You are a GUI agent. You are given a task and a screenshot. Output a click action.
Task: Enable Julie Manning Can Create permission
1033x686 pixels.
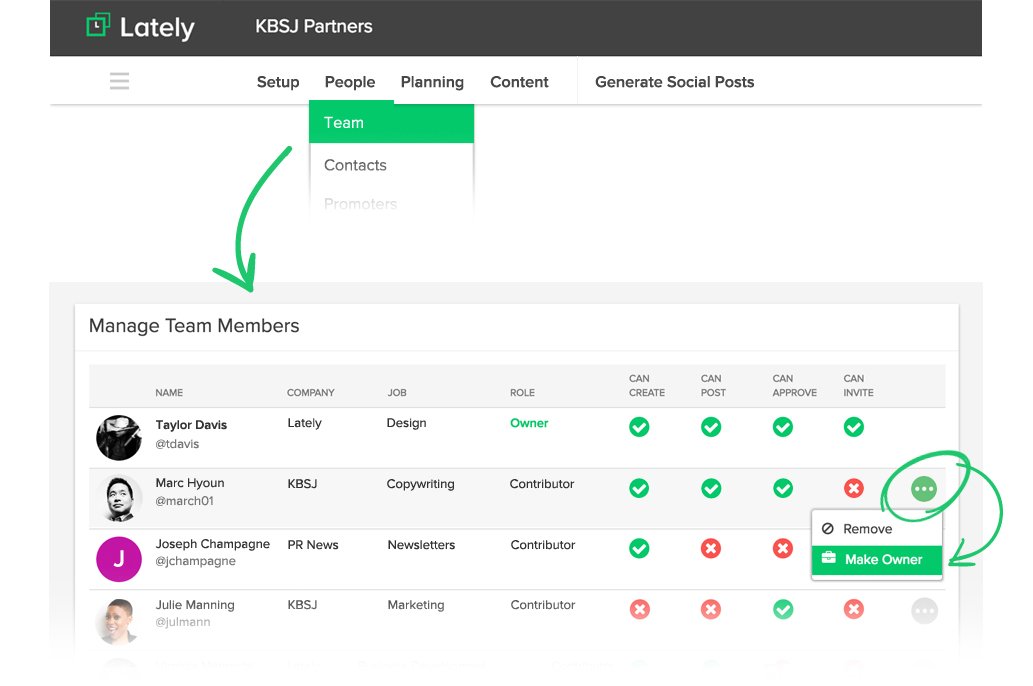click(639, 609)
